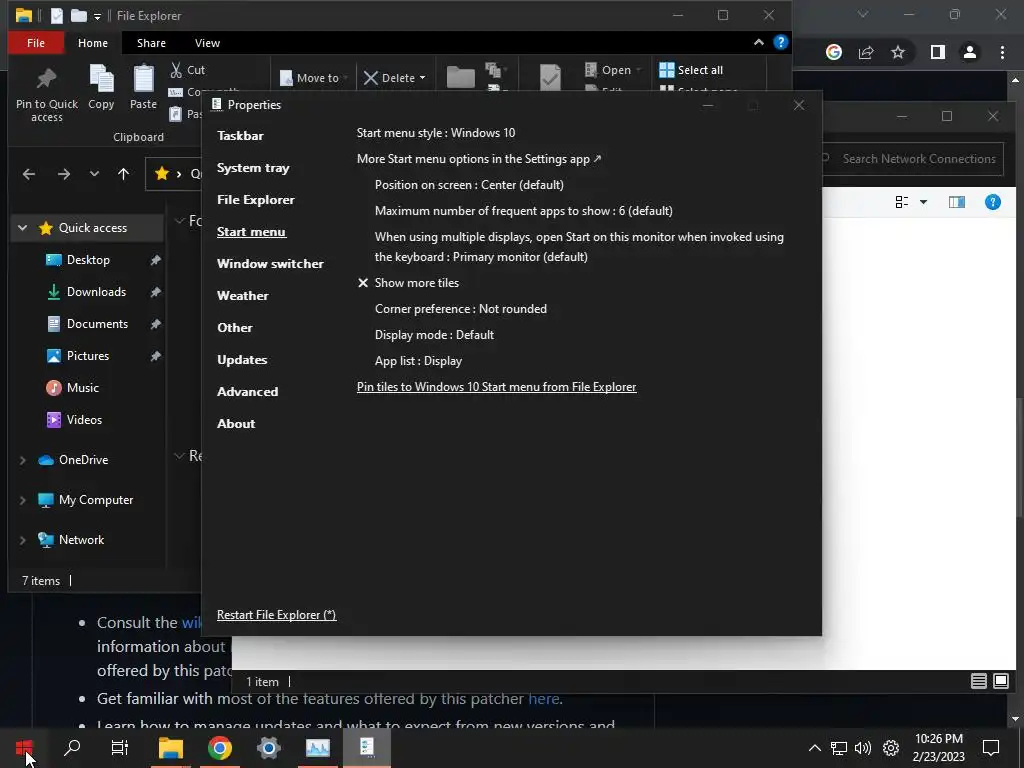The width and height of the screenshot is (1024, 768).
Task: Open Google Chrome from taskbar
Action: coord(219,748)
